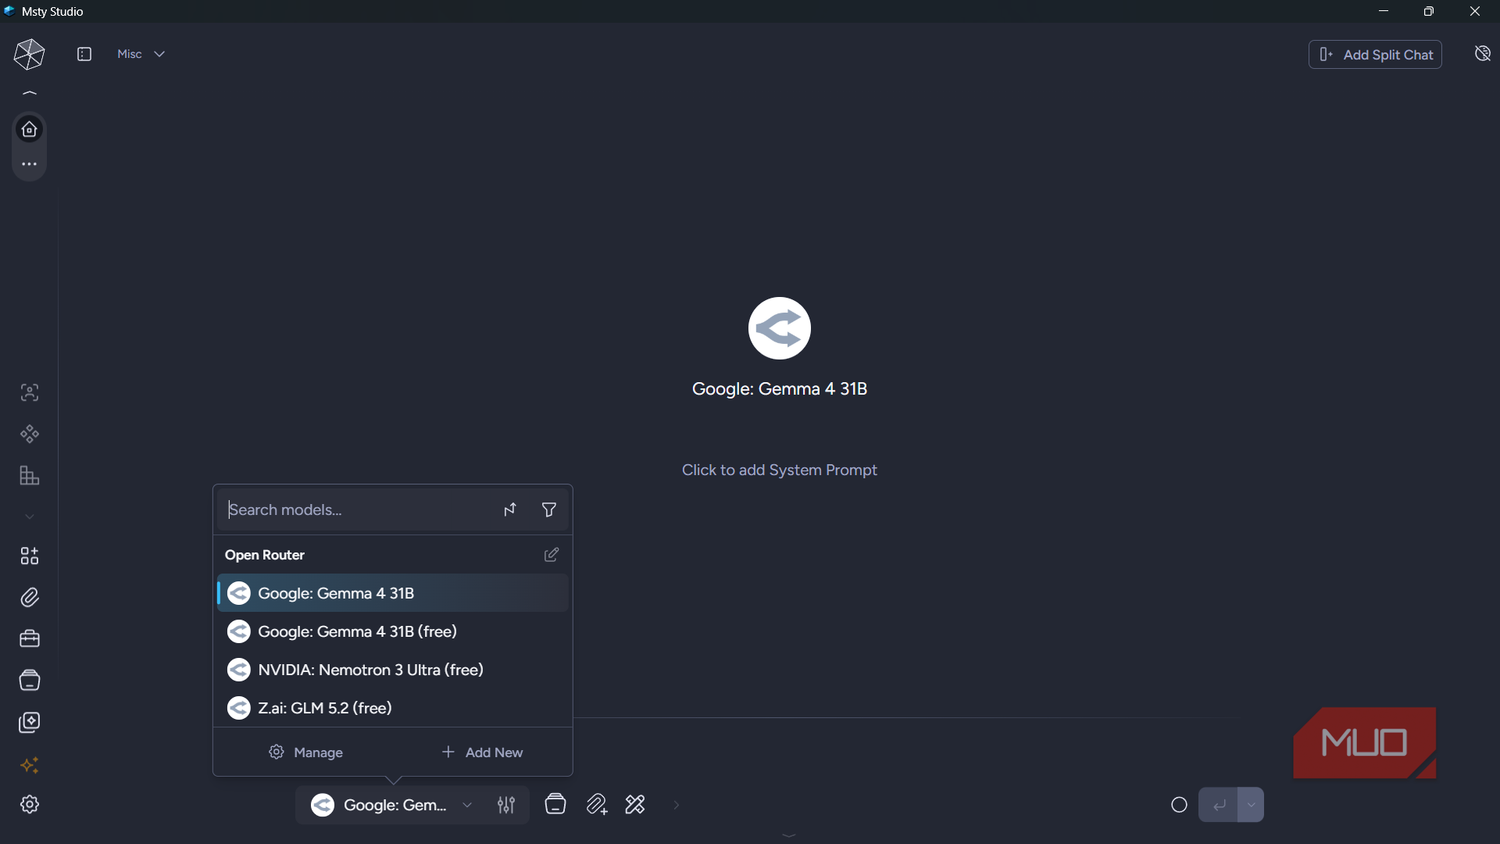Viewport: 1500px width, 844px height.
Task: Click the attach file paperclip in chat bar
Action: (597, 805)
